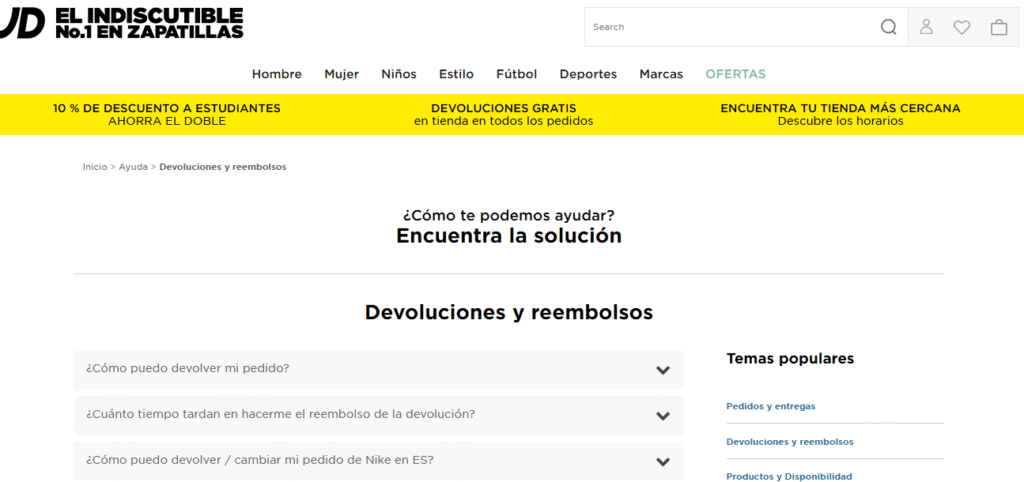Viewport: 1024px width, 482px height.
Task: Click the student discount banner
Action: pyautogui.click(x=167, y=114)
